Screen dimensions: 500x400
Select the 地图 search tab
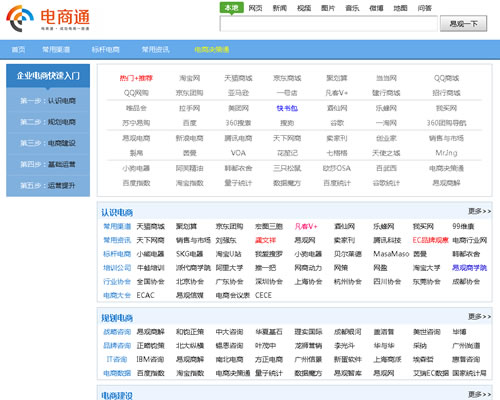tap(400, 8)
